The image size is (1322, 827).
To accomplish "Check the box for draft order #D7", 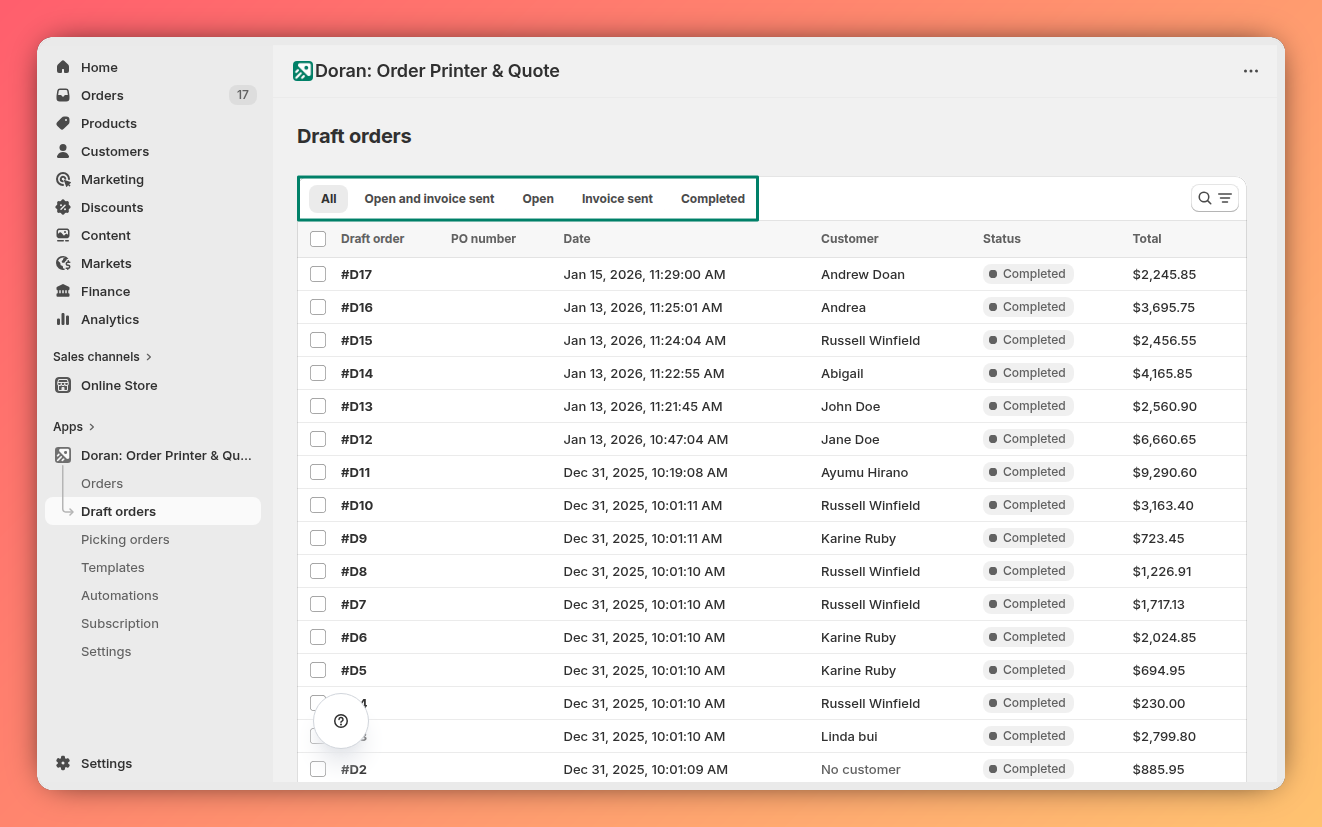I will (318, 604).
